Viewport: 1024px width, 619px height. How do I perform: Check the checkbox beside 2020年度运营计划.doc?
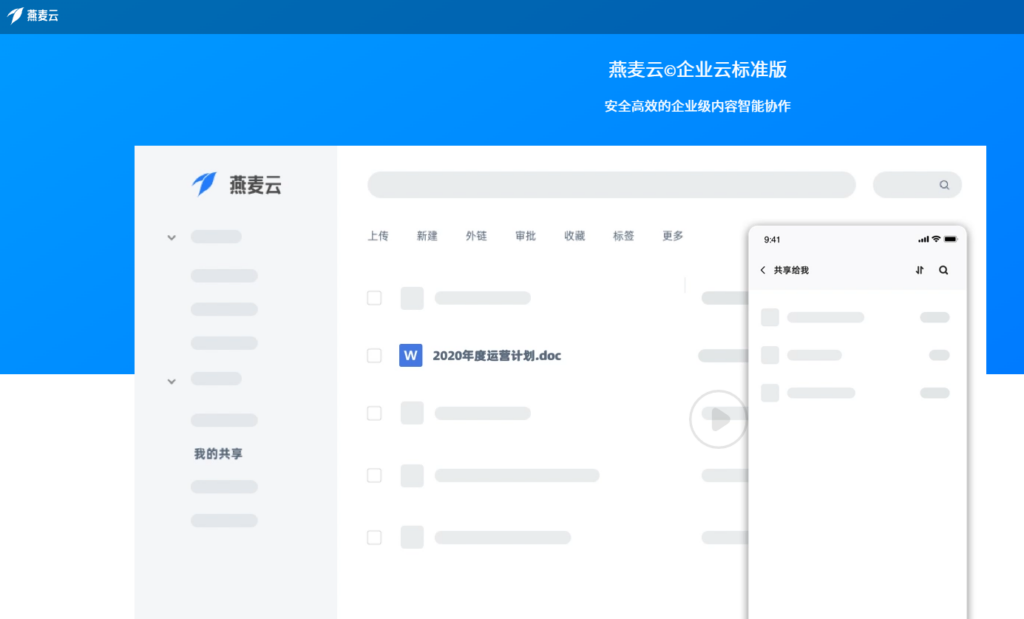(x=374, y=355)
